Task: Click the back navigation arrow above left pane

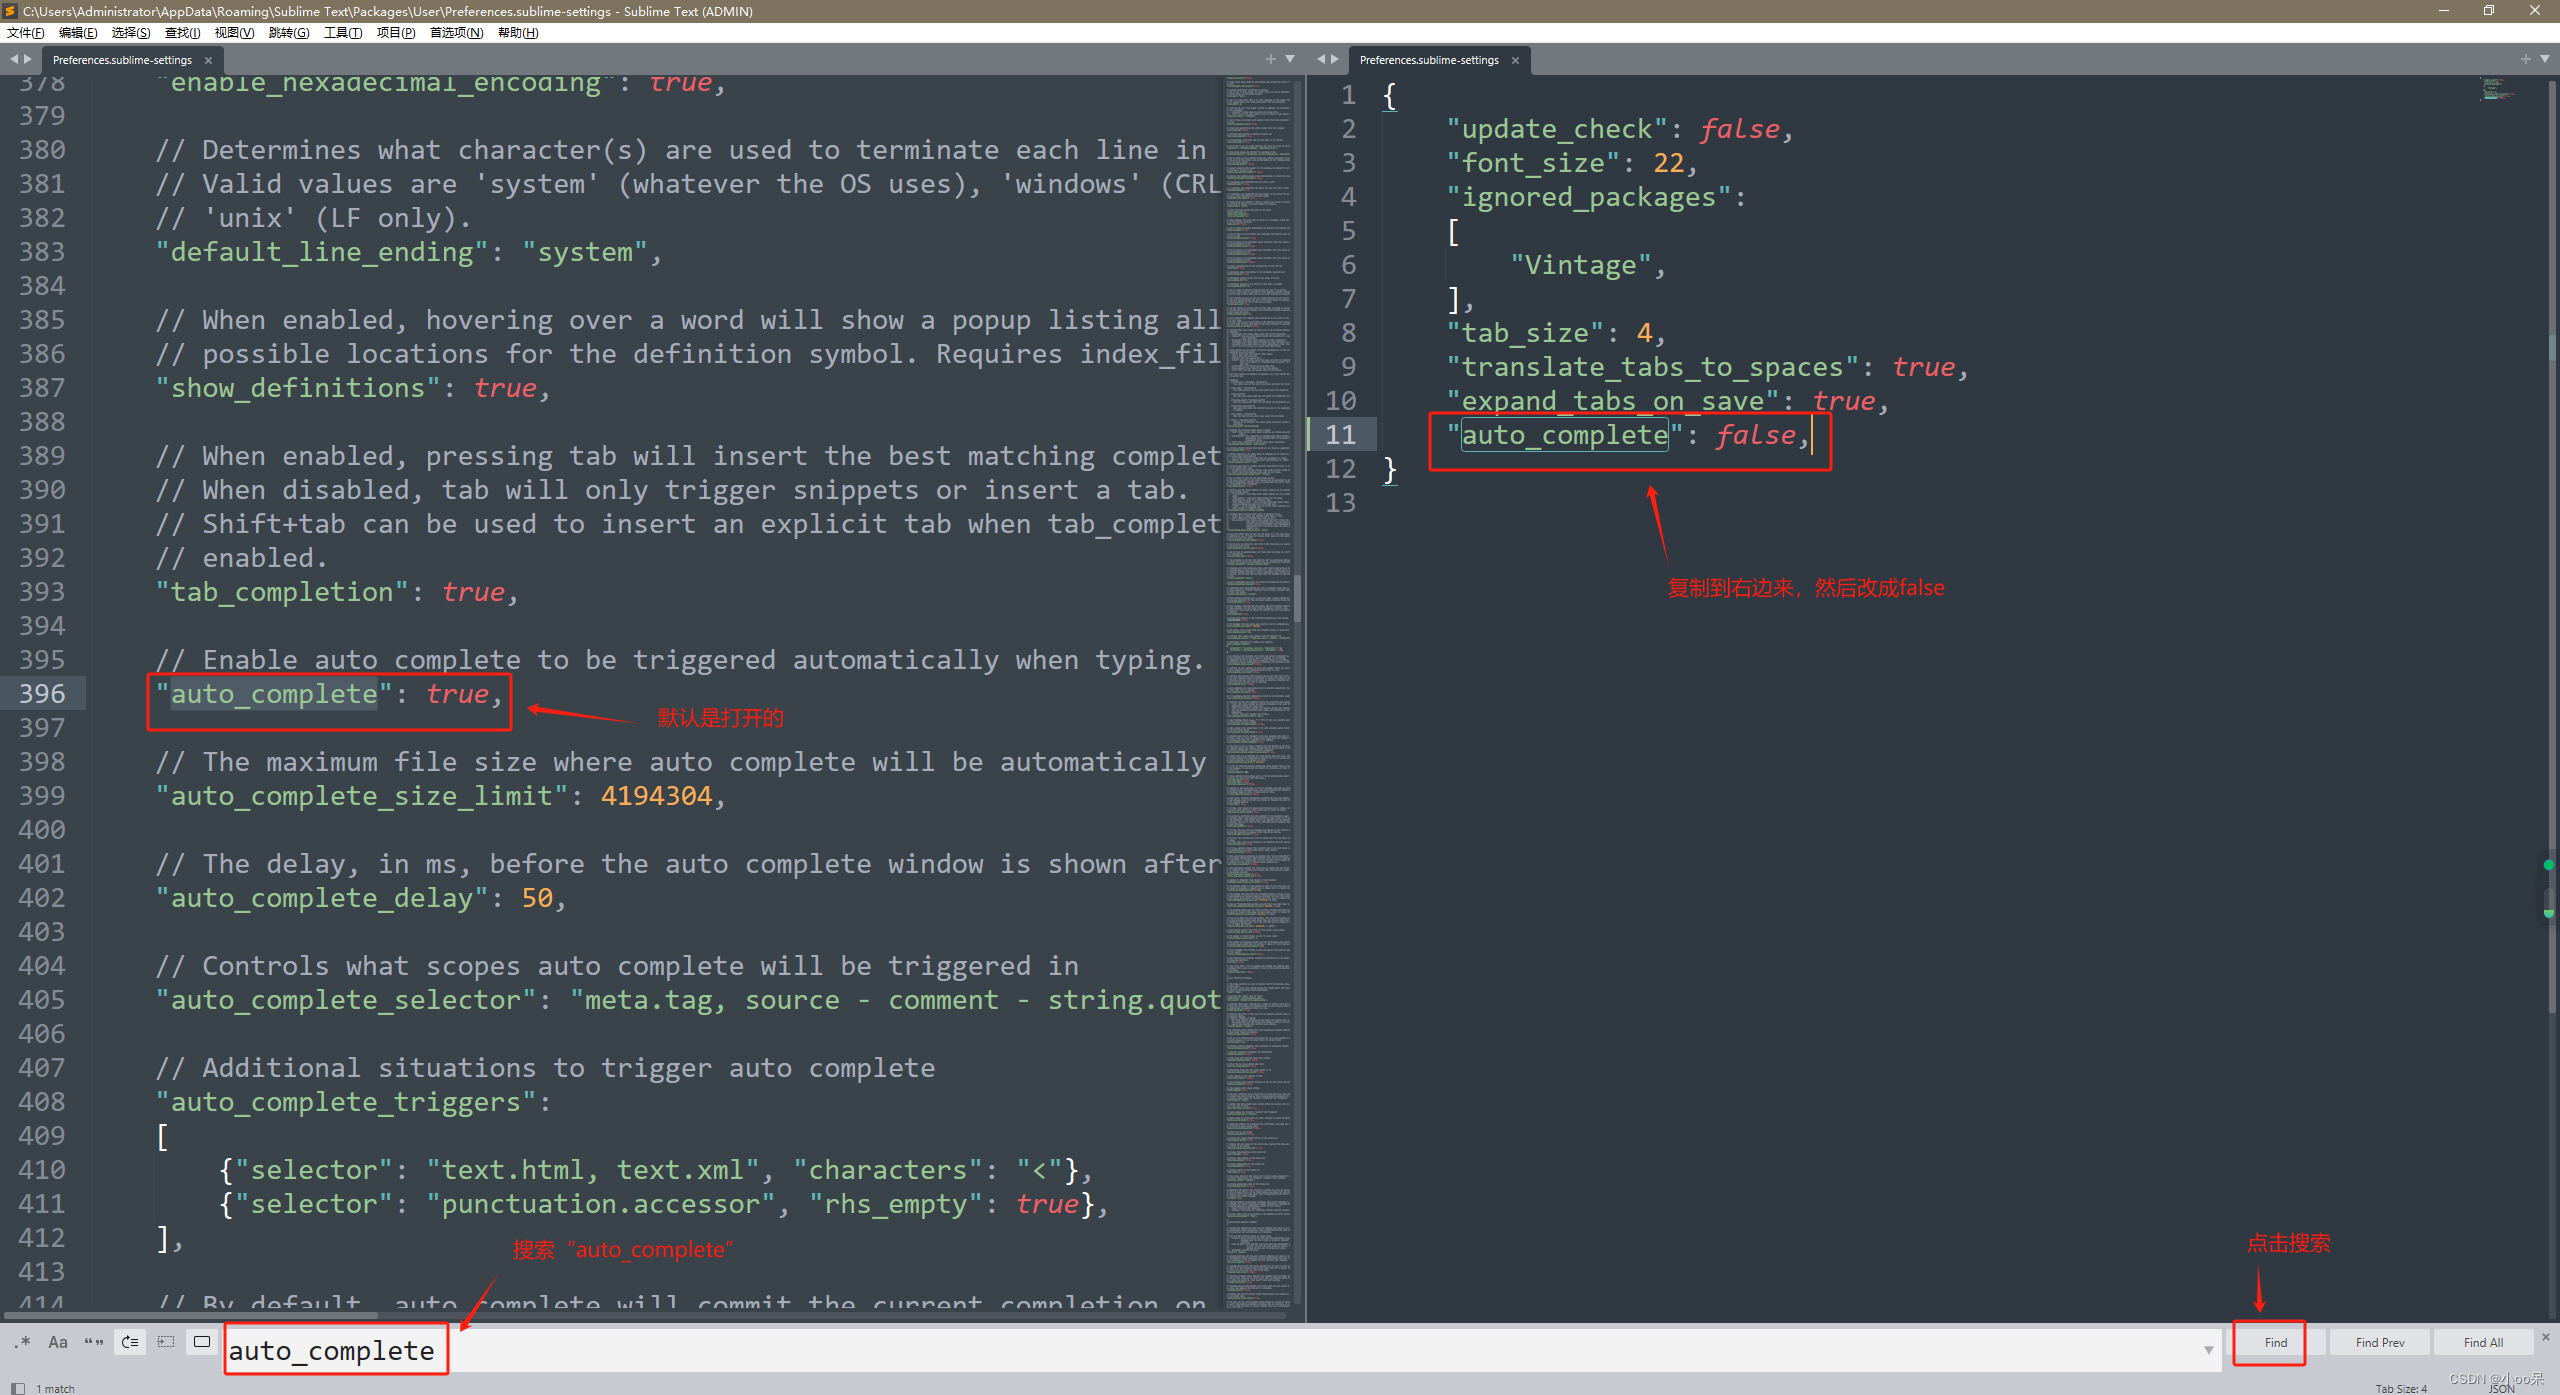Action: [x=14, y=58]
